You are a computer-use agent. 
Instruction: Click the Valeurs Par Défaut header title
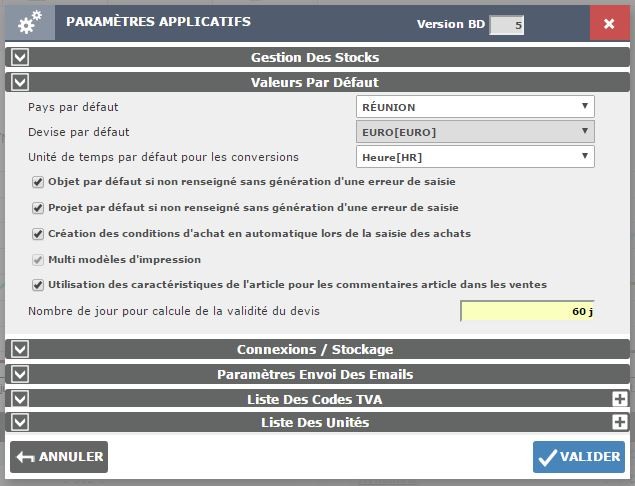click(315, 83)
